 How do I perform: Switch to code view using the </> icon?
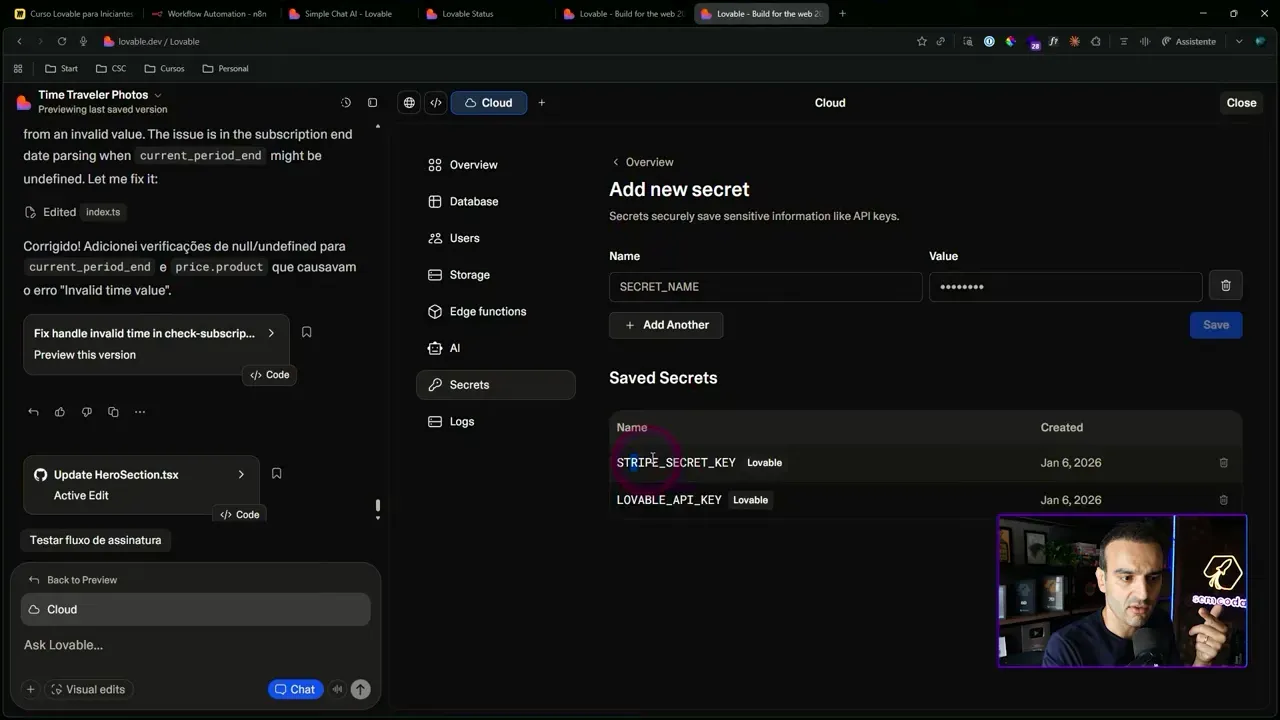click(435, 102)
